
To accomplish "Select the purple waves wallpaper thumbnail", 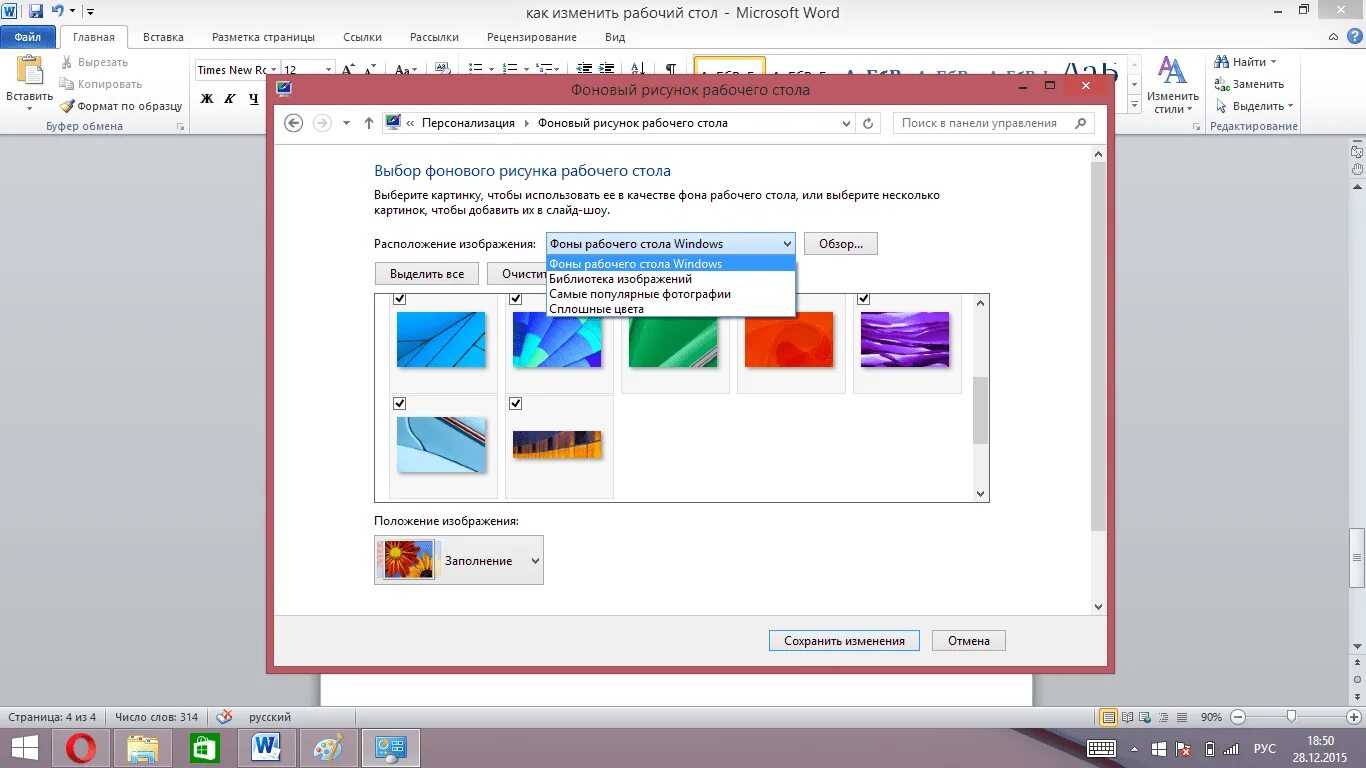I will coord(905,339).
